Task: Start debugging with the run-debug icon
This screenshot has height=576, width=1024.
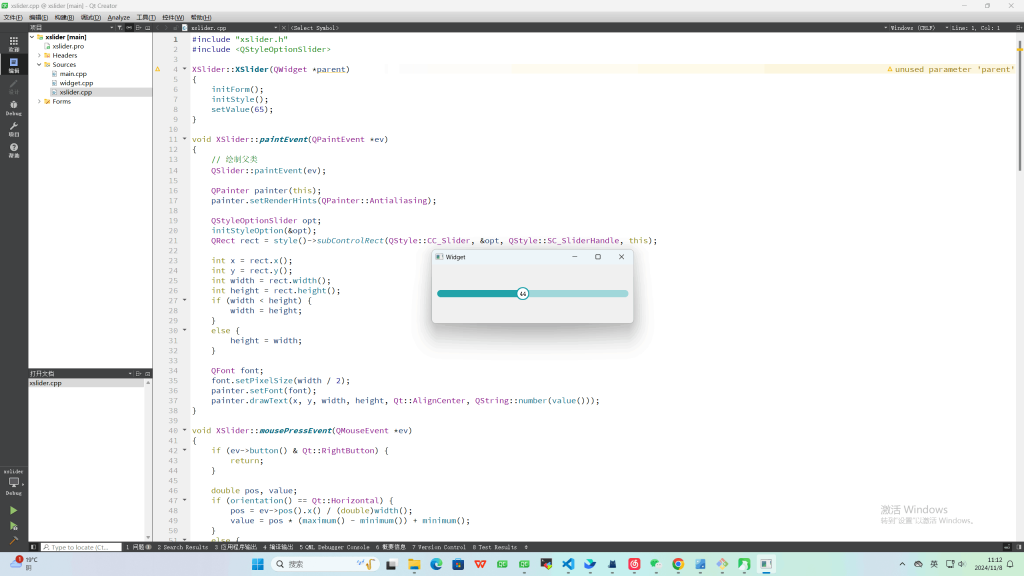Action: (14, 525)
